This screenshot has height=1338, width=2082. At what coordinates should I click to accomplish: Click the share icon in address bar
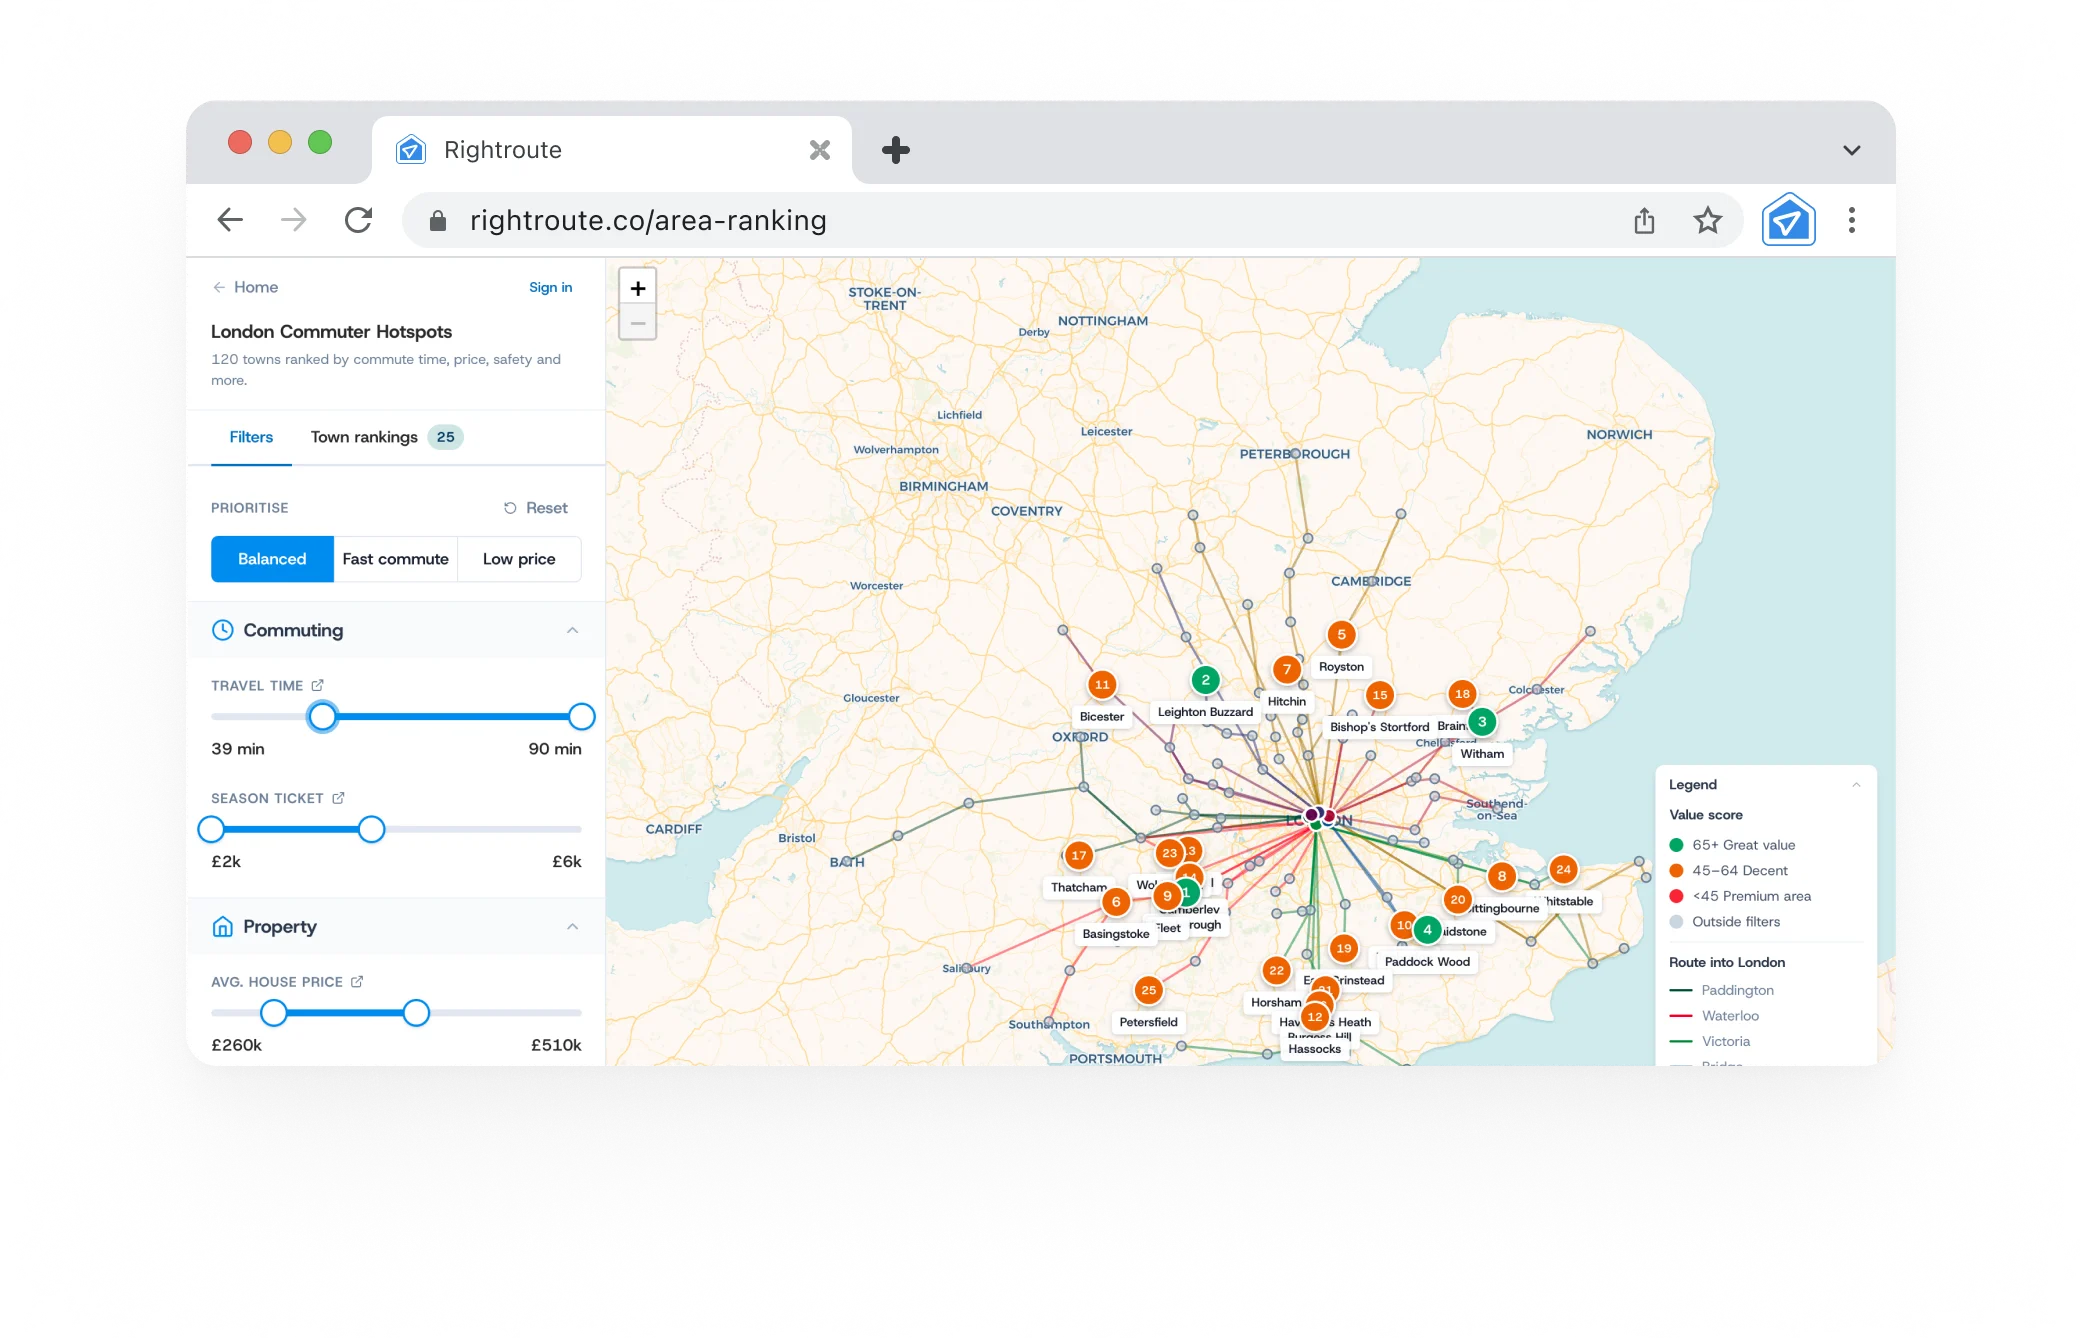click(x=1644, y=220)
